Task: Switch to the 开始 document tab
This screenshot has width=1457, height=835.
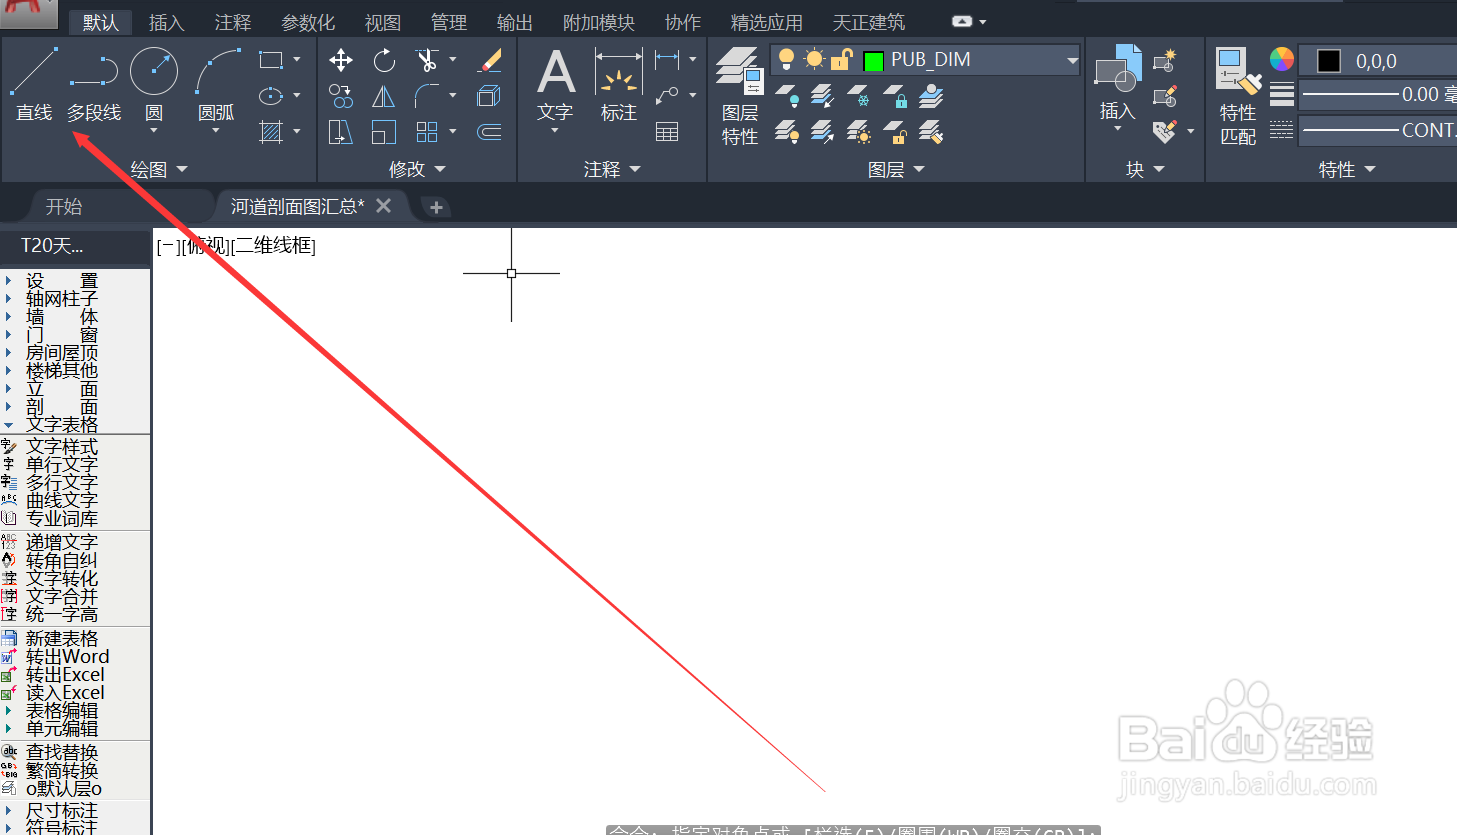Action: coord(64,206)
